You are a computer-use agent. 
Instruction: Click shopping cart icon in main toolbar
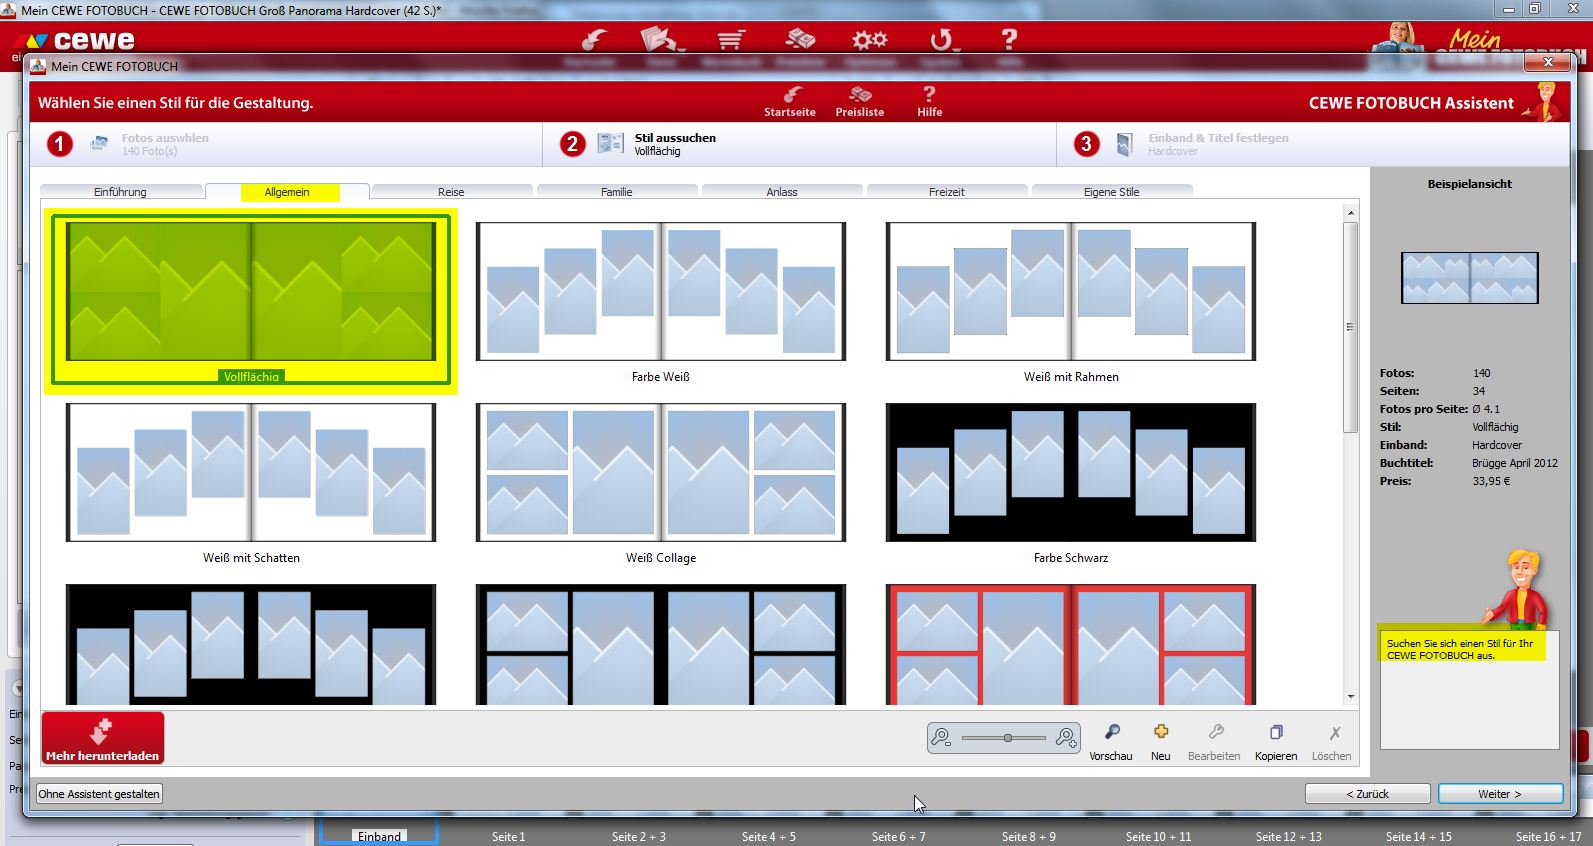(731, 40)
